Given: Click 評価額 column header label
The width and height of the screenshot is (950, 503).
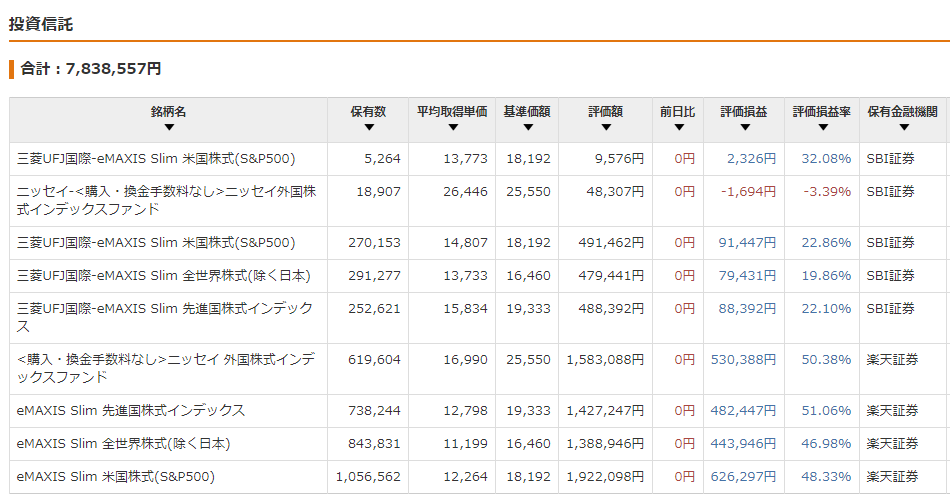Looking at the screenshot, I should pyautogui.click(x=605, y=112).
